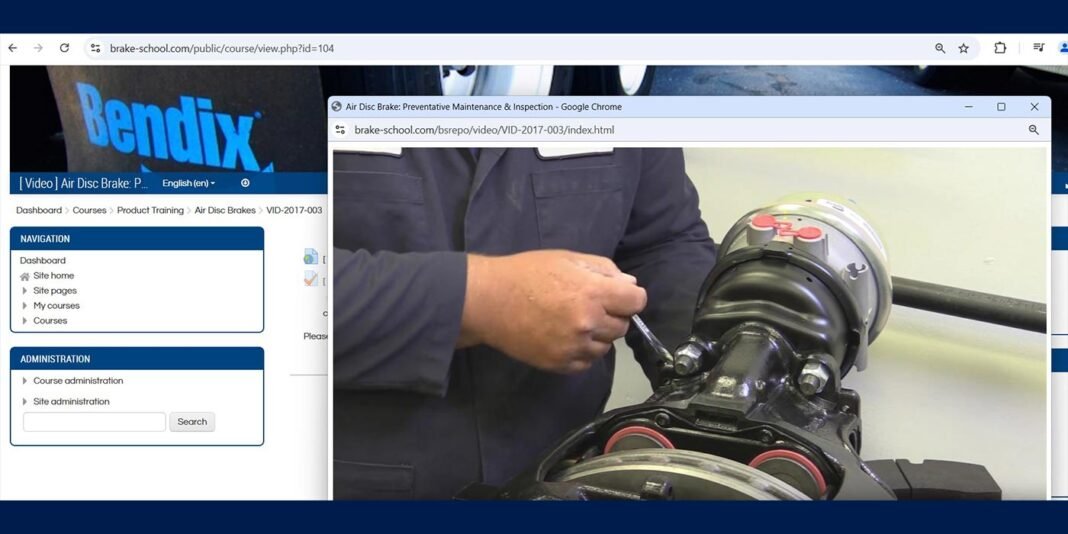Click the clock icon in the blue header bar
The image size is (1068, 534).
[245, 183]
